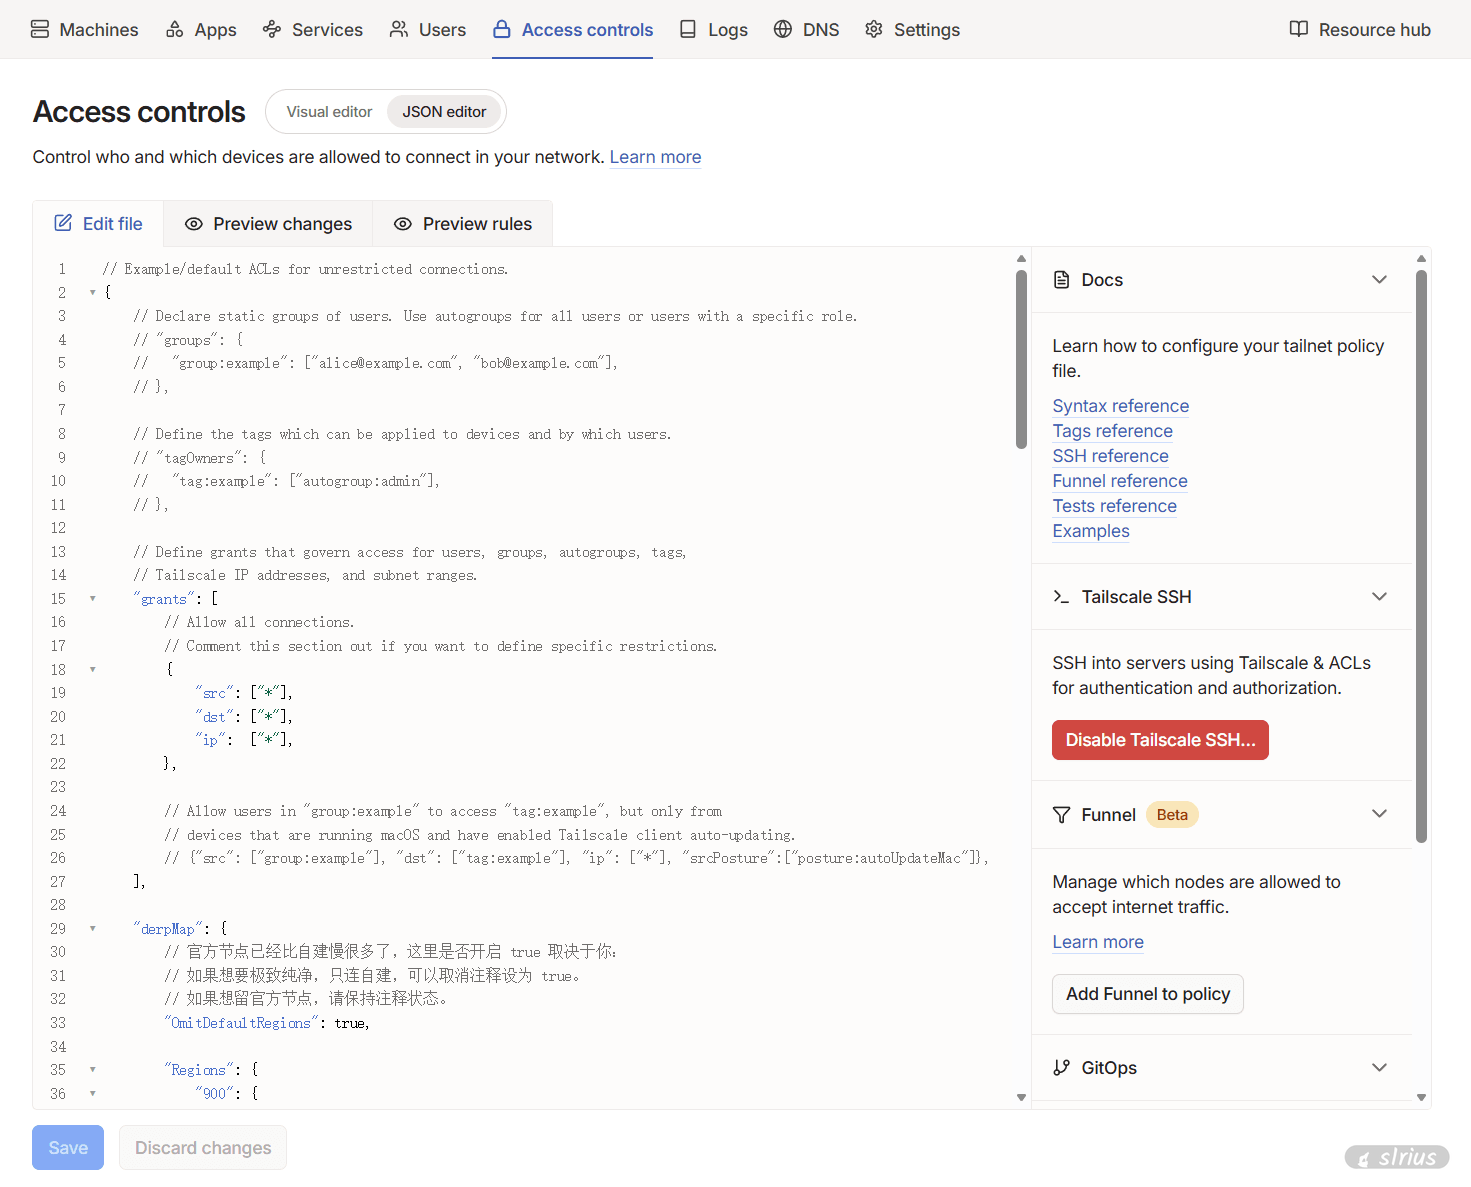The image size is (1471, 1187).
Task: Click the eye icon on Preview rules
Action: pyautogui.click(x=403, y=224)
